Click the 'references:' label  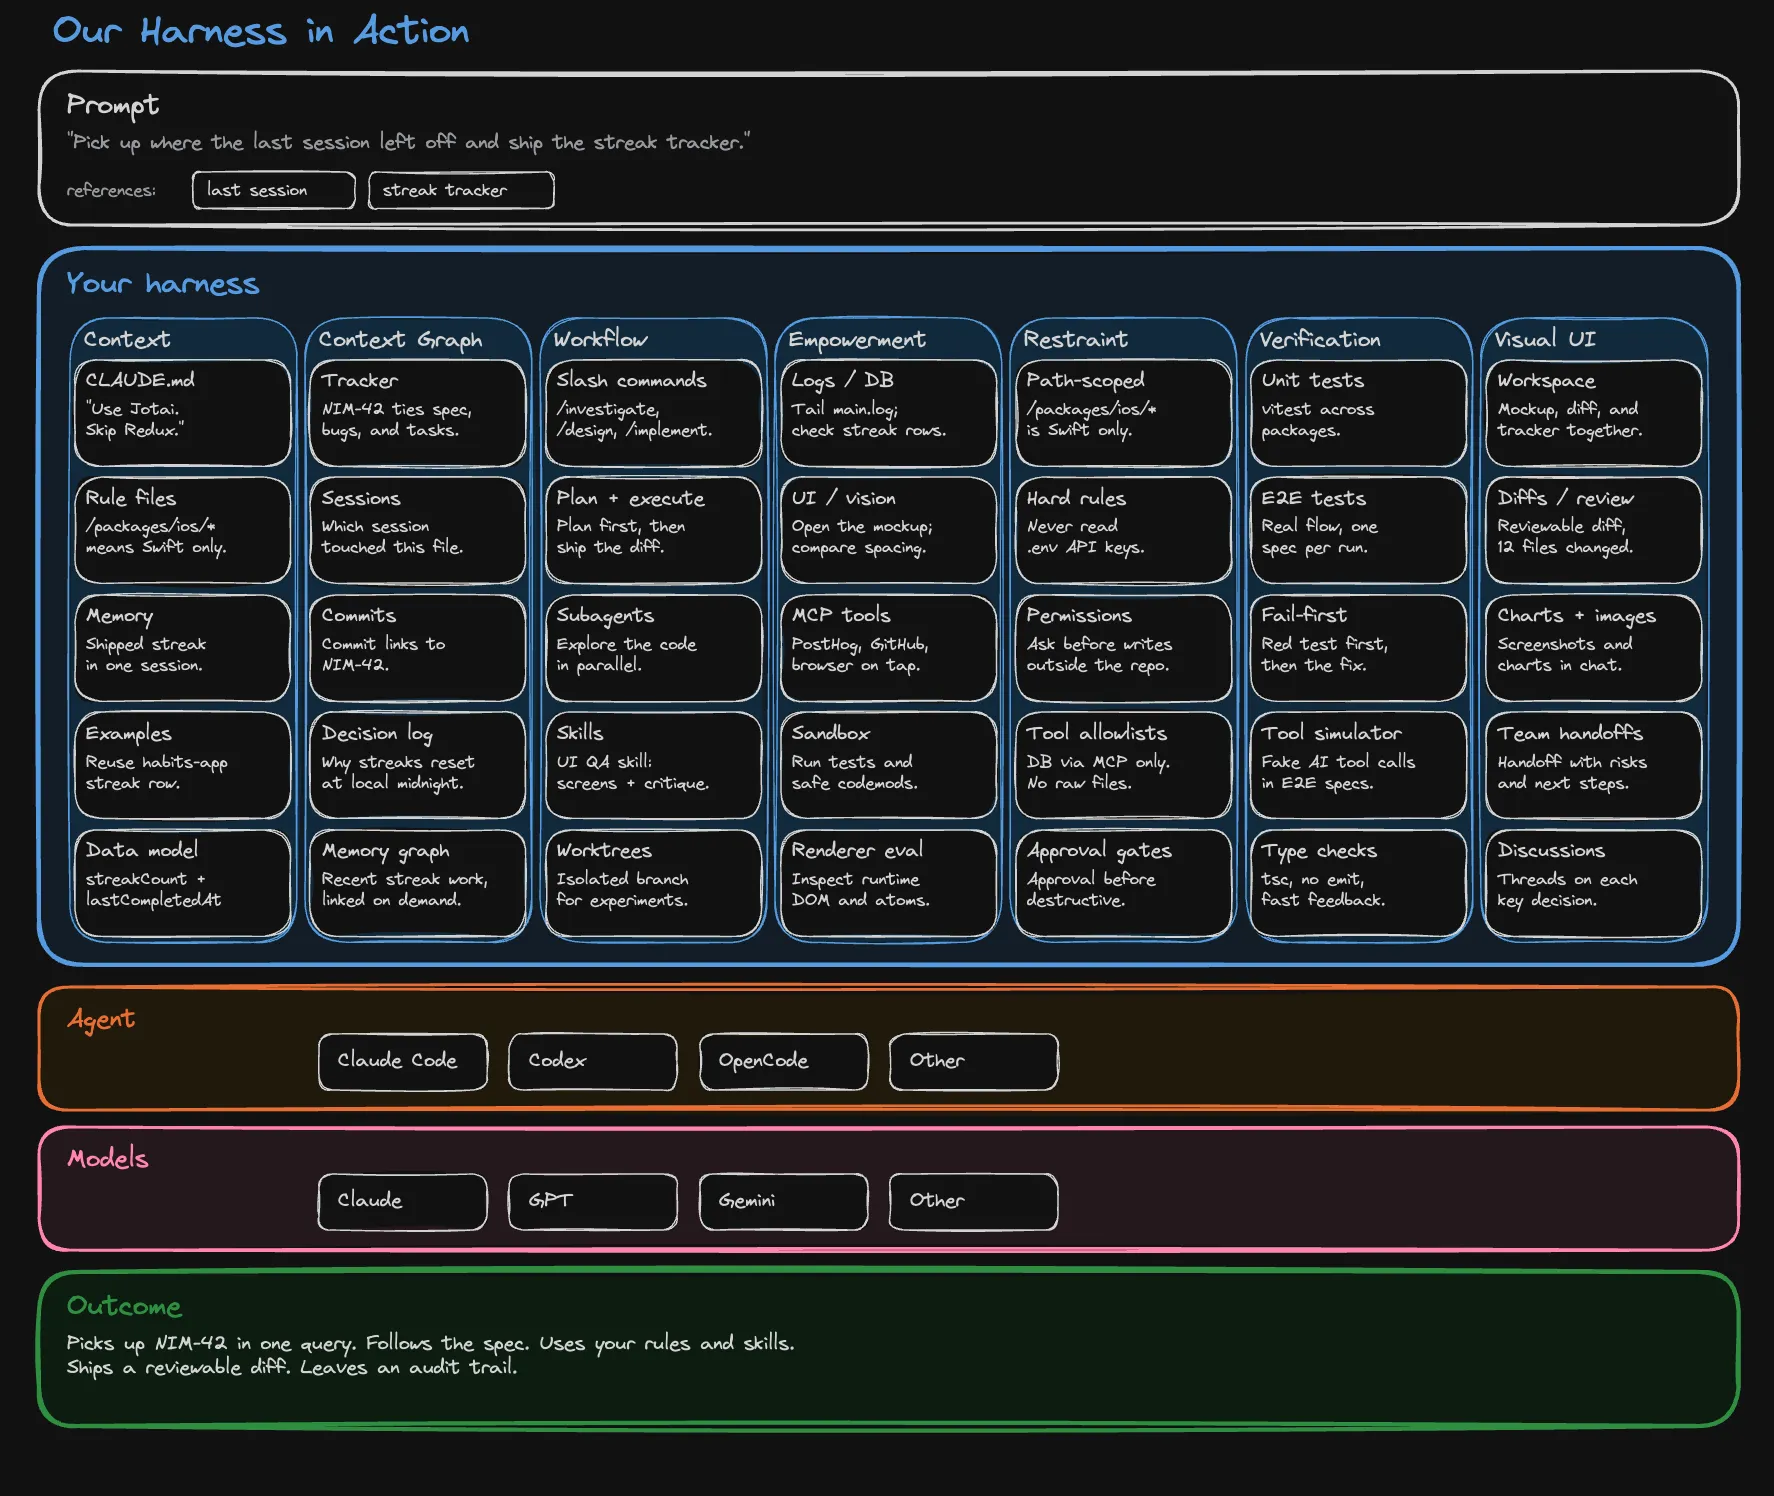point(111,190)
